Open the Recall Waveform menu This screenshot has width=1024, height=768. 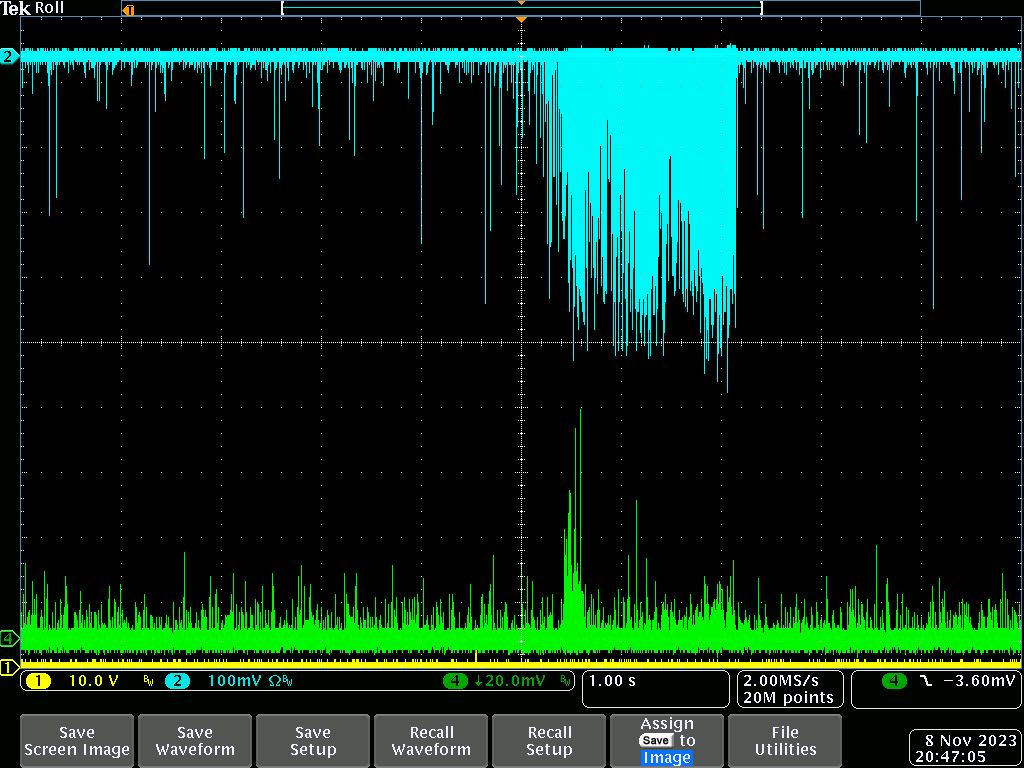coord(431,741)
